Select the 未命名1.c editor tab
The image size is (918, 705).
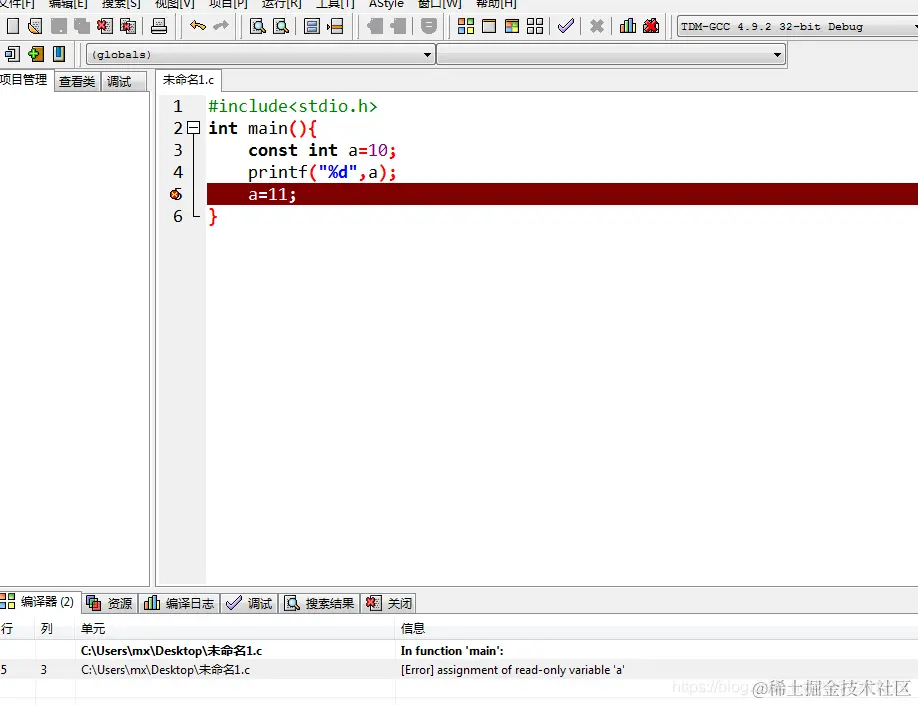coord(188,80)
